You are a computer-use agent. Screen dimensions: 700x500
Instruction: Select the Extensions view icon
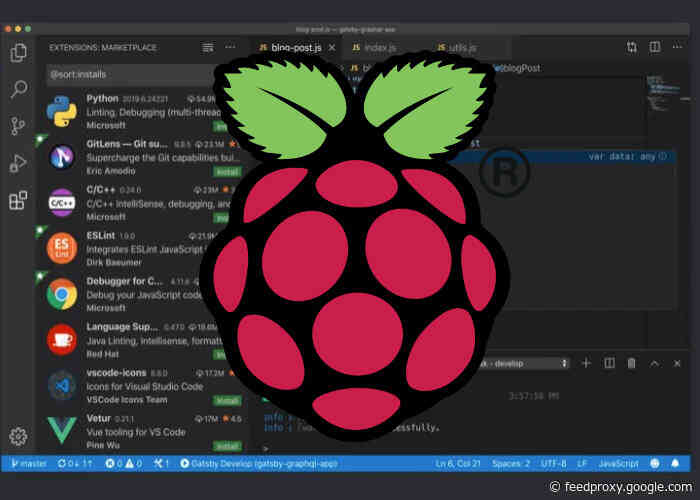[x=18, y=200]
